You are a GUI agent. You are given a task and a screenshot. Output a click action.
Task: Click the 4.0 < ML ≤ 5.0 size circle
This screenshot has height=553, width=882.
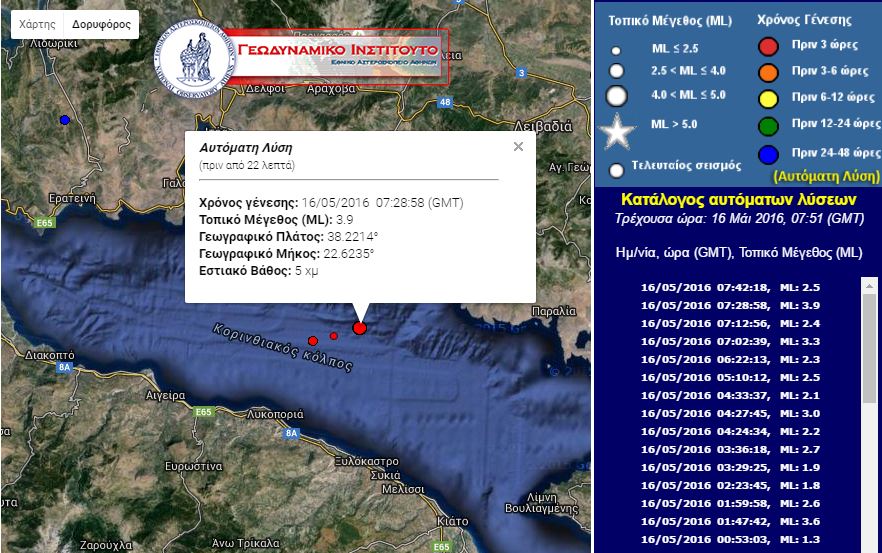617,97
